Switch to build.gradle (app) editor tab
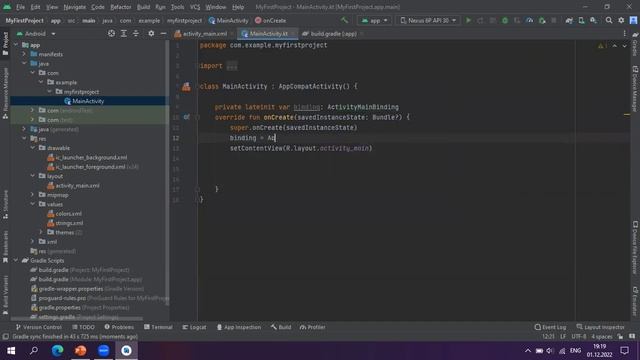The width and height of the screenshot is (640, 360). click(x=333, y=33)
